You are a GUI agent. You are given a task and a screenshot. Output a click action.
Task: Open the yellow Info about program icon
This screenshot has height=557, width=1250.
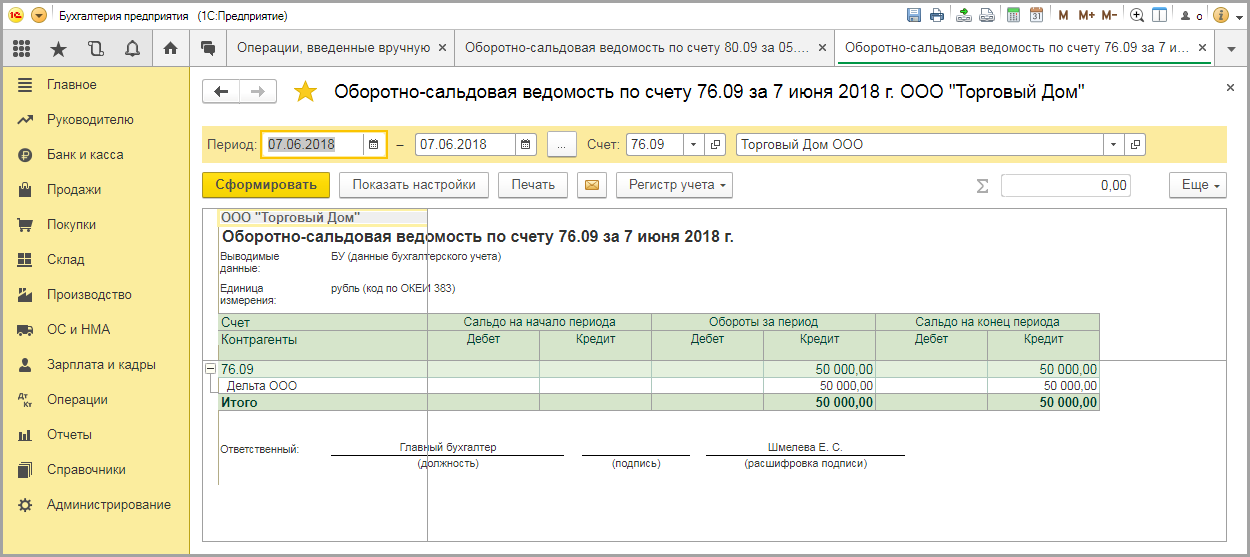(x=1219, y=15)
